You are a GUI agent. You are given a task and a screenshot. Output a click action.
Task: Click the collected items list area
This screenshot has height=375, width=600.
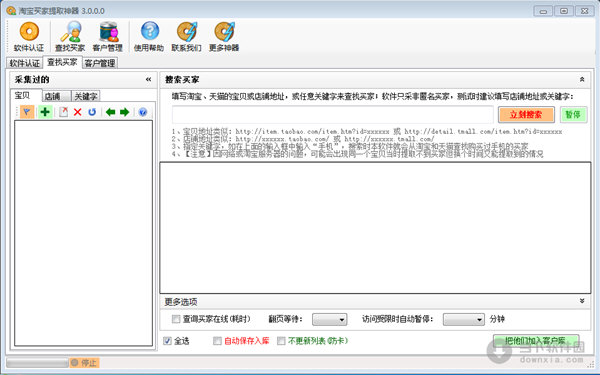[x=83, y=233]
